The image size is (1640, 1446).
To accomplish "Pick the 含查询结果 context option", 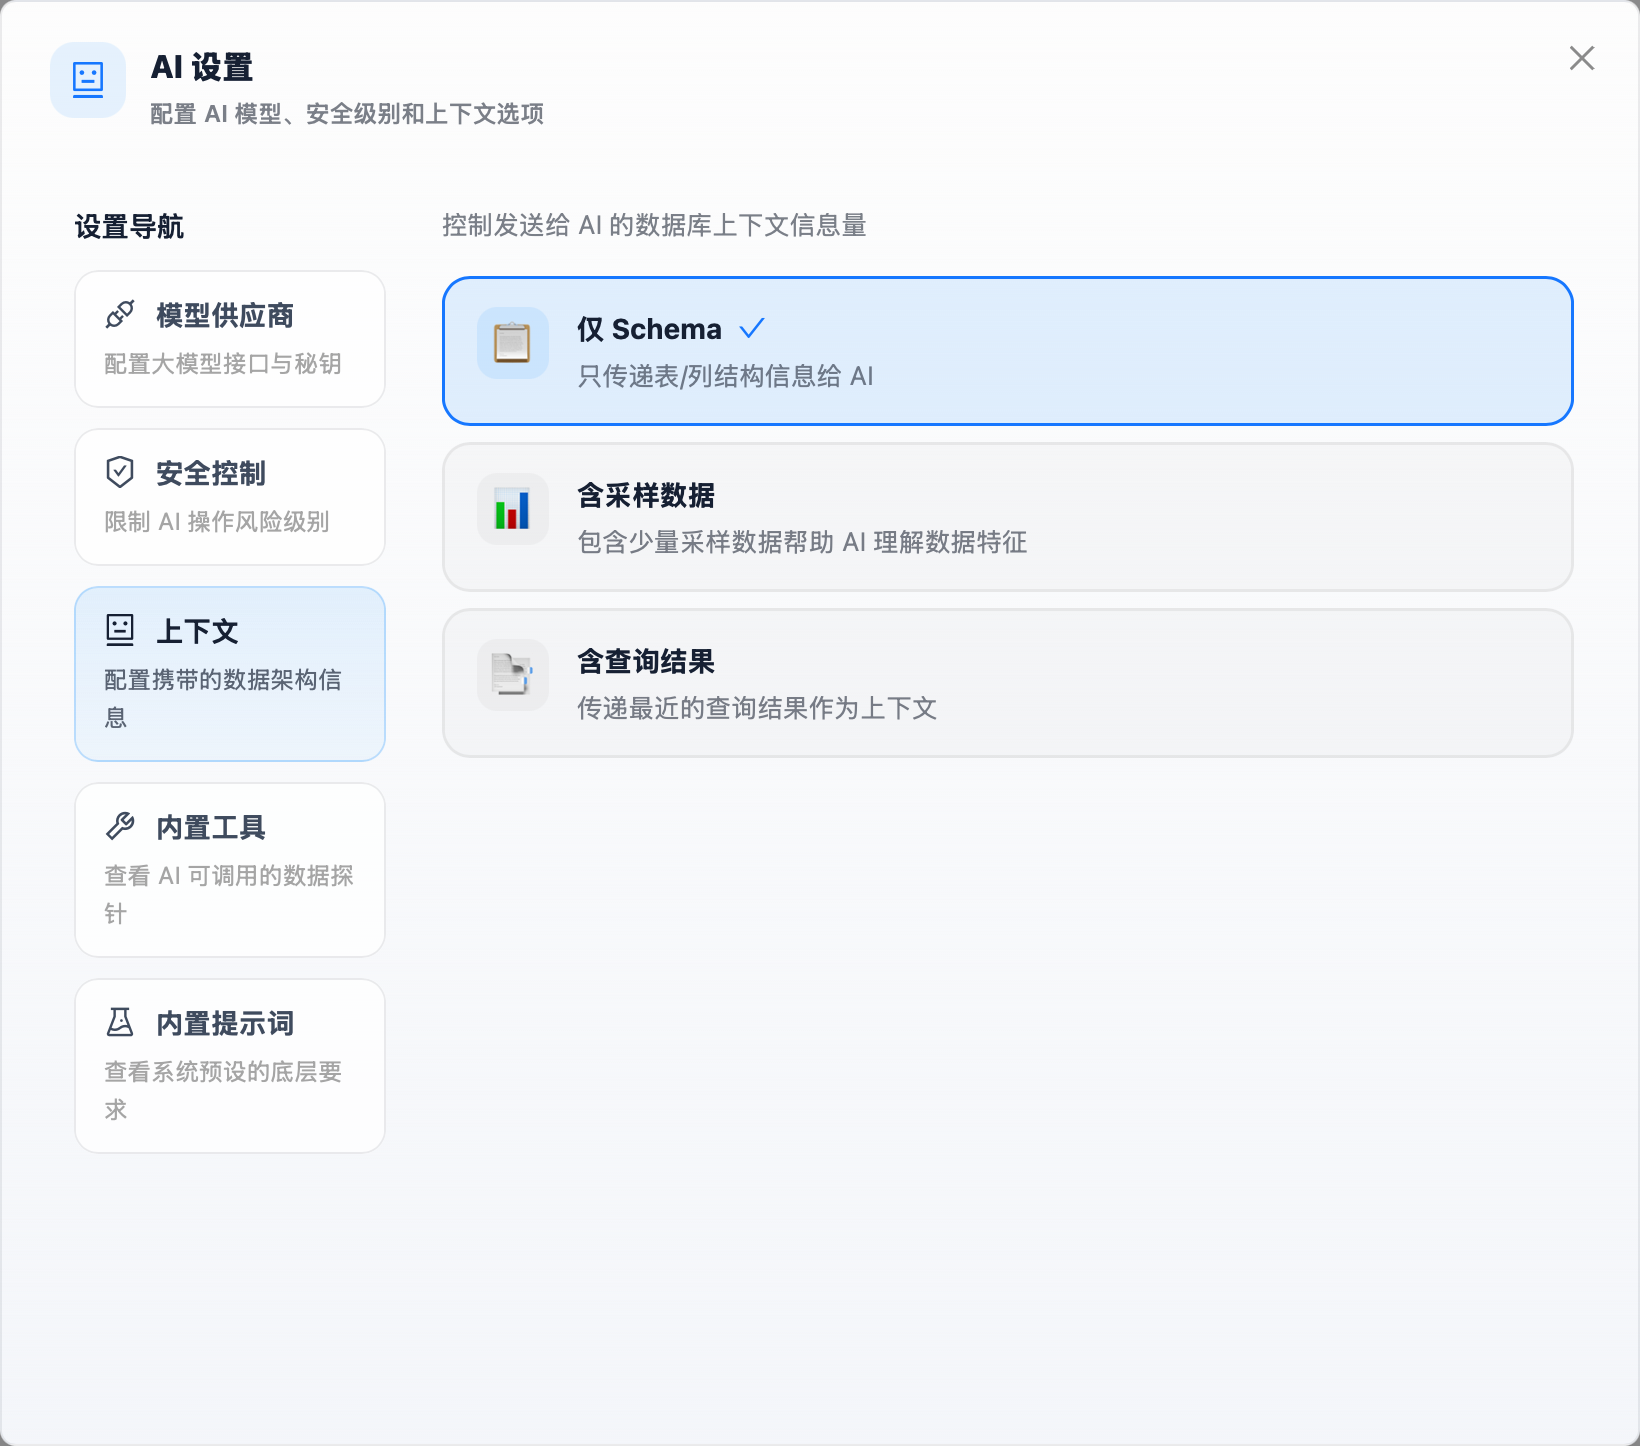I will click(1008, 683).
